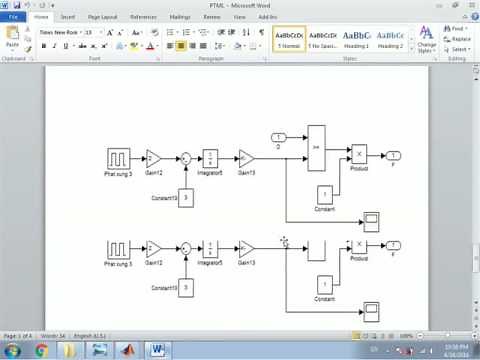
Task: Click the Find button
Action: click(x=455, y=29)
